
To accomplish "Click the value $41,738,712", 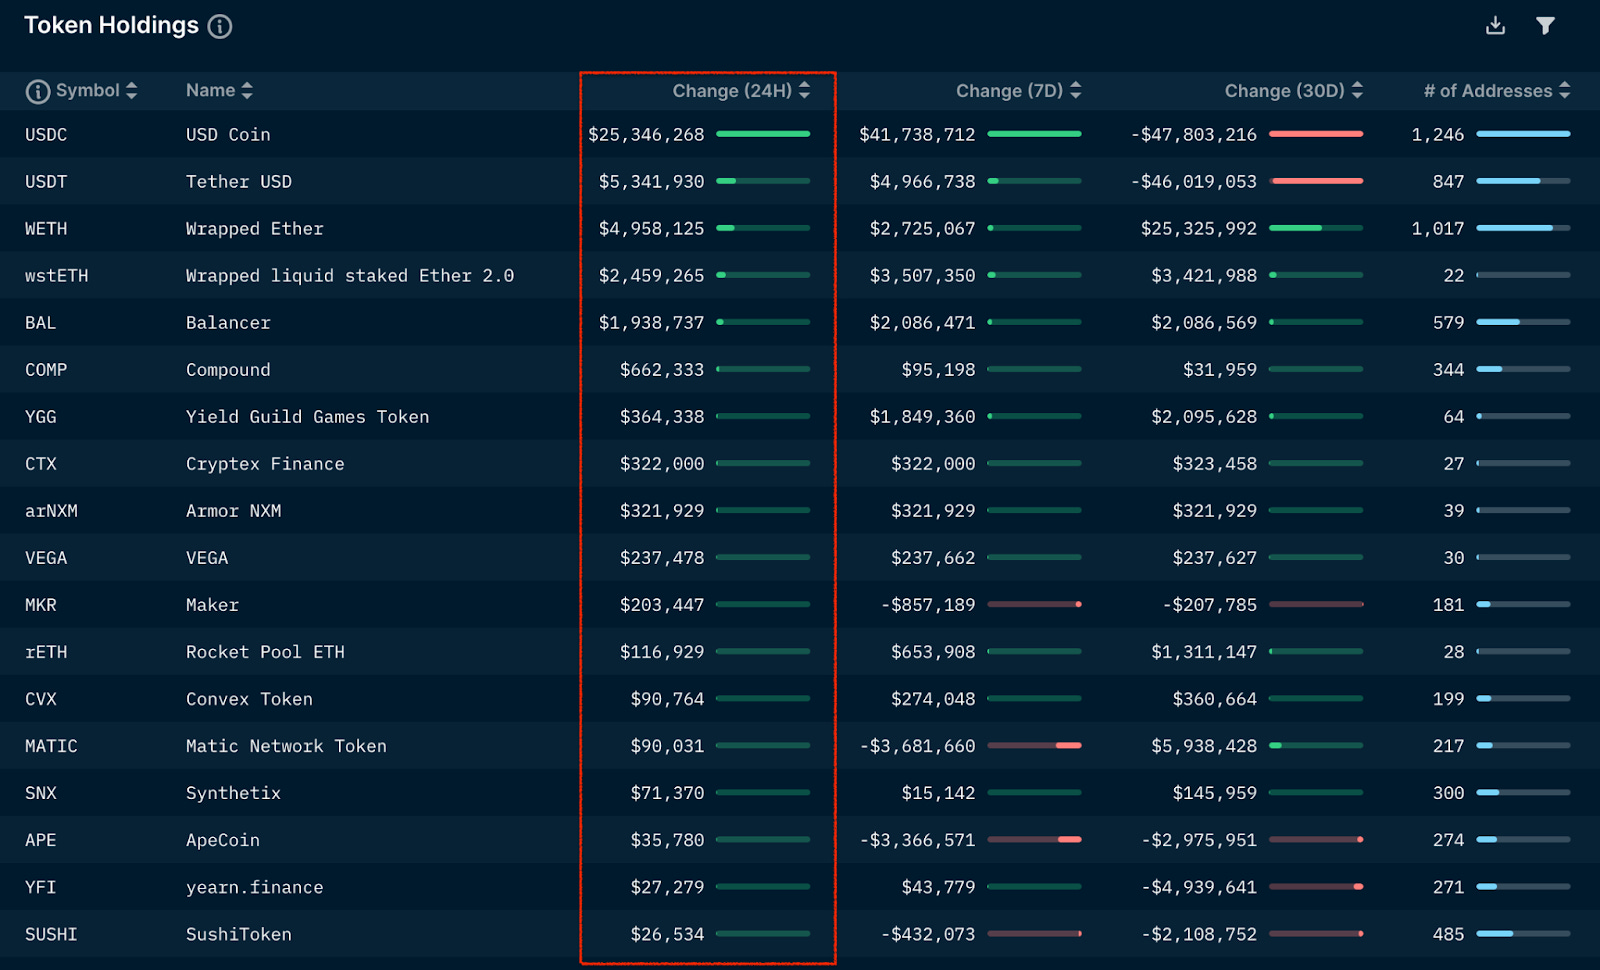I will pyautogui.click(x=917, y=134).
